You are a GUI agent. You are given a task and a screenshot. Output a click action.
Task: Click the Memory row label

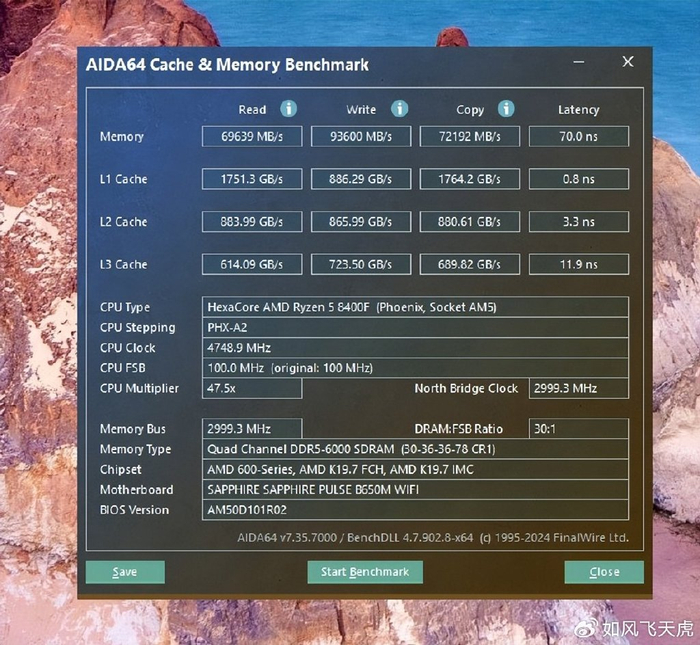click(x=122, y=137)
